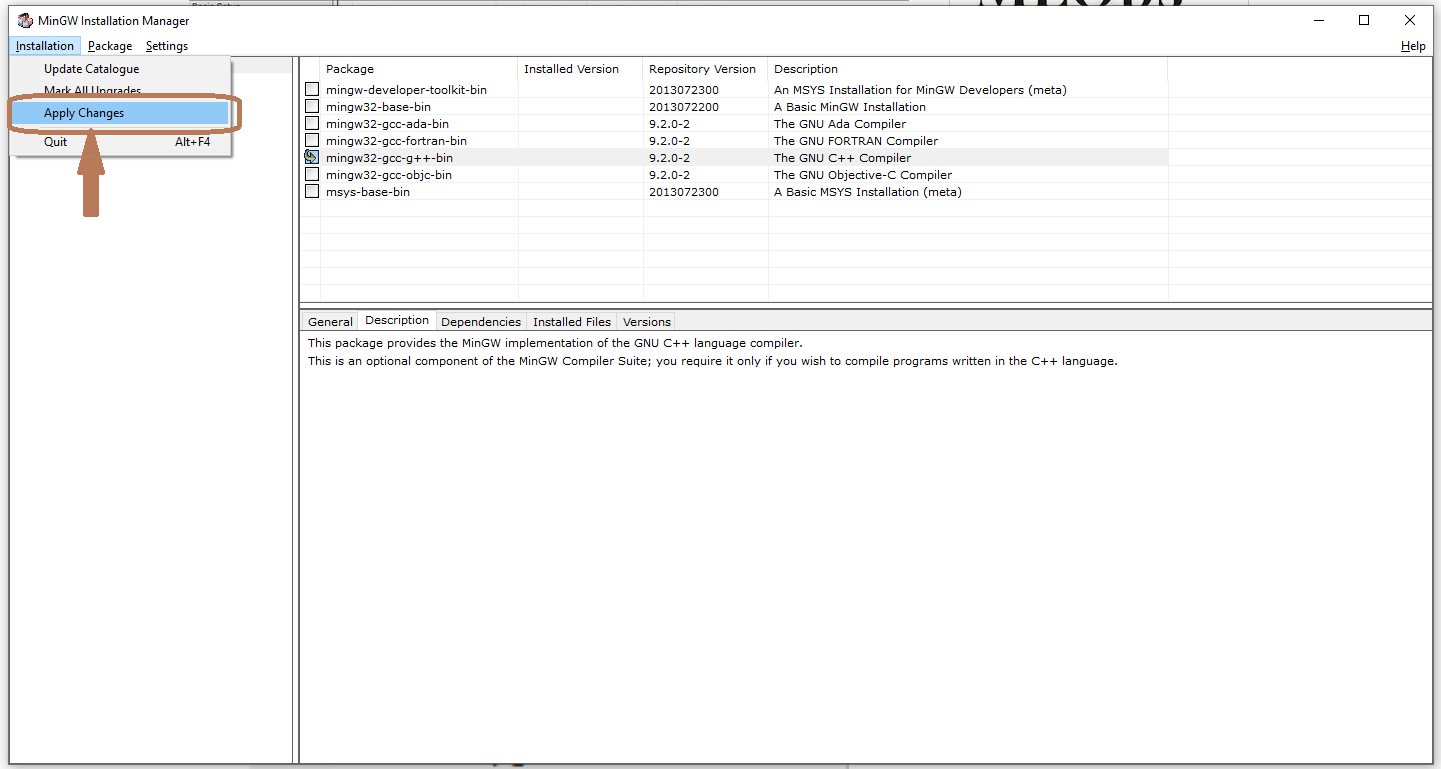This screenshot has width=1441, height=769.
Task: Select the mingw32-base-bin package name
Action: coord(378,107)
